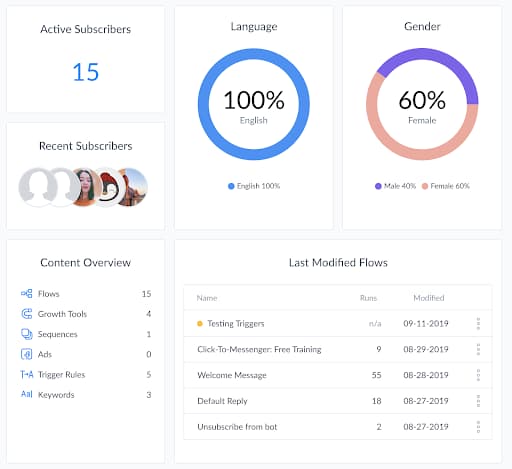Click the Trigger Rules icon
This screenshot has height=469, width=512.
coord(27,374)
